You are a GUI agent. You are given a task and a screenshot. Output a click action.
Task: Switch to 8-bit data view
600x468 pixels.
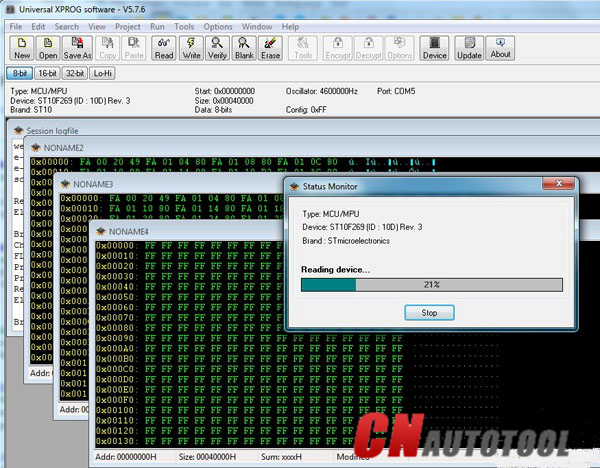coord(20,73)
